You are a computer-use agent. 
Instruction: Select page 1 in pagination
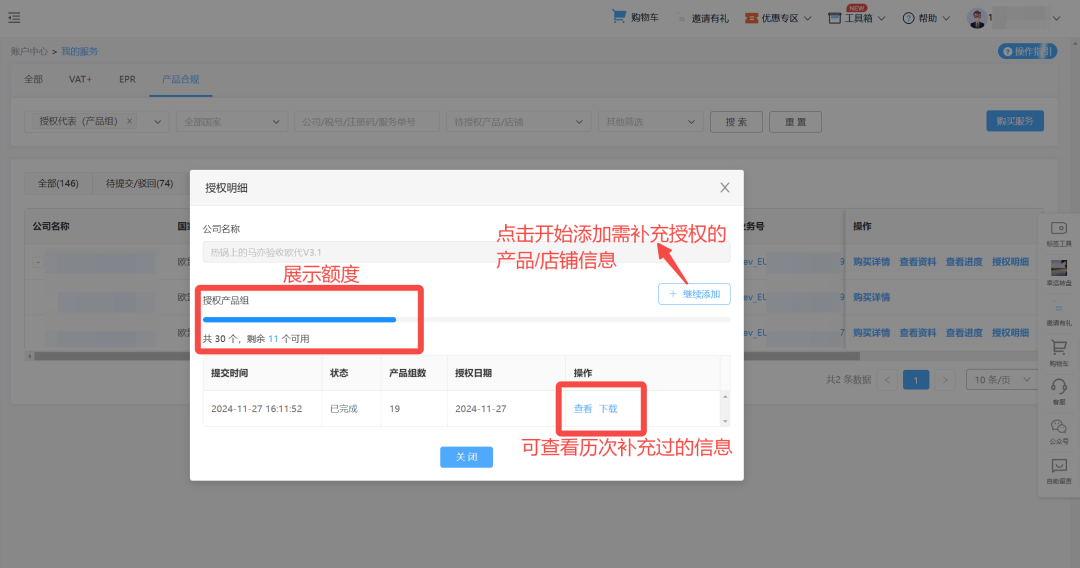coord(915,380)
